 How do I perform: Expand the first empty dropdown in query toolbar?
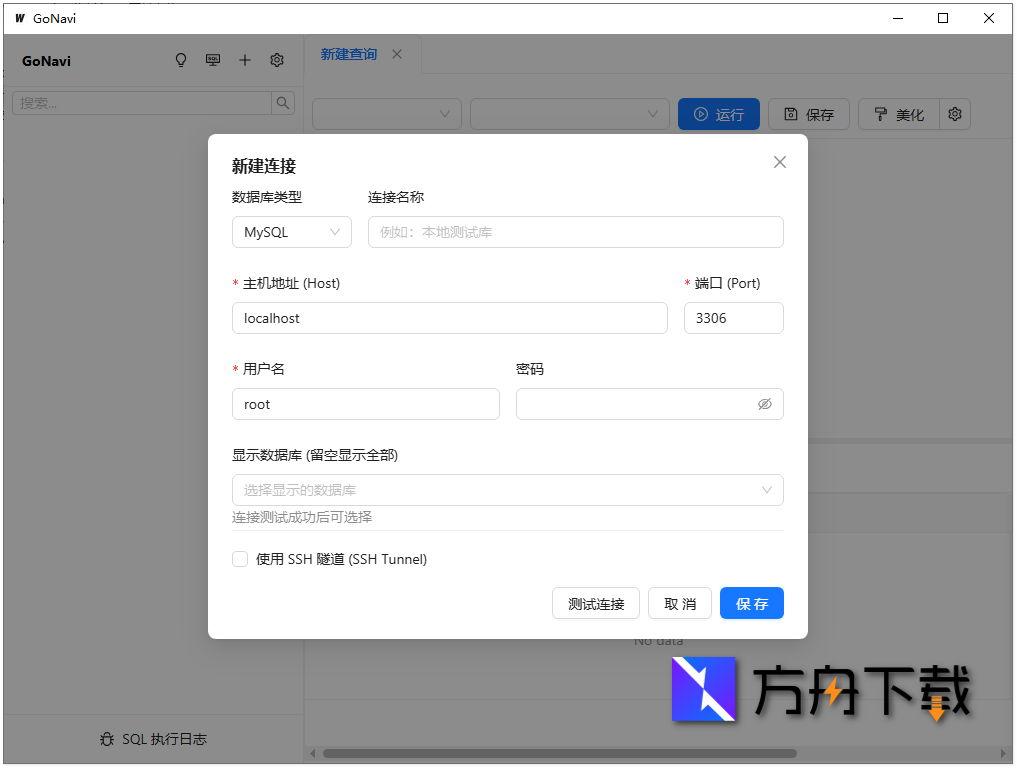(x=386, y=114)
